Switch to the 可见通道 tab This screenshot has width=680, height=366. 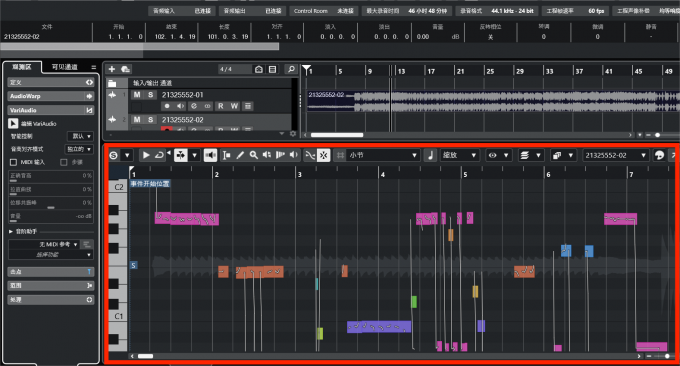[65, 67]
